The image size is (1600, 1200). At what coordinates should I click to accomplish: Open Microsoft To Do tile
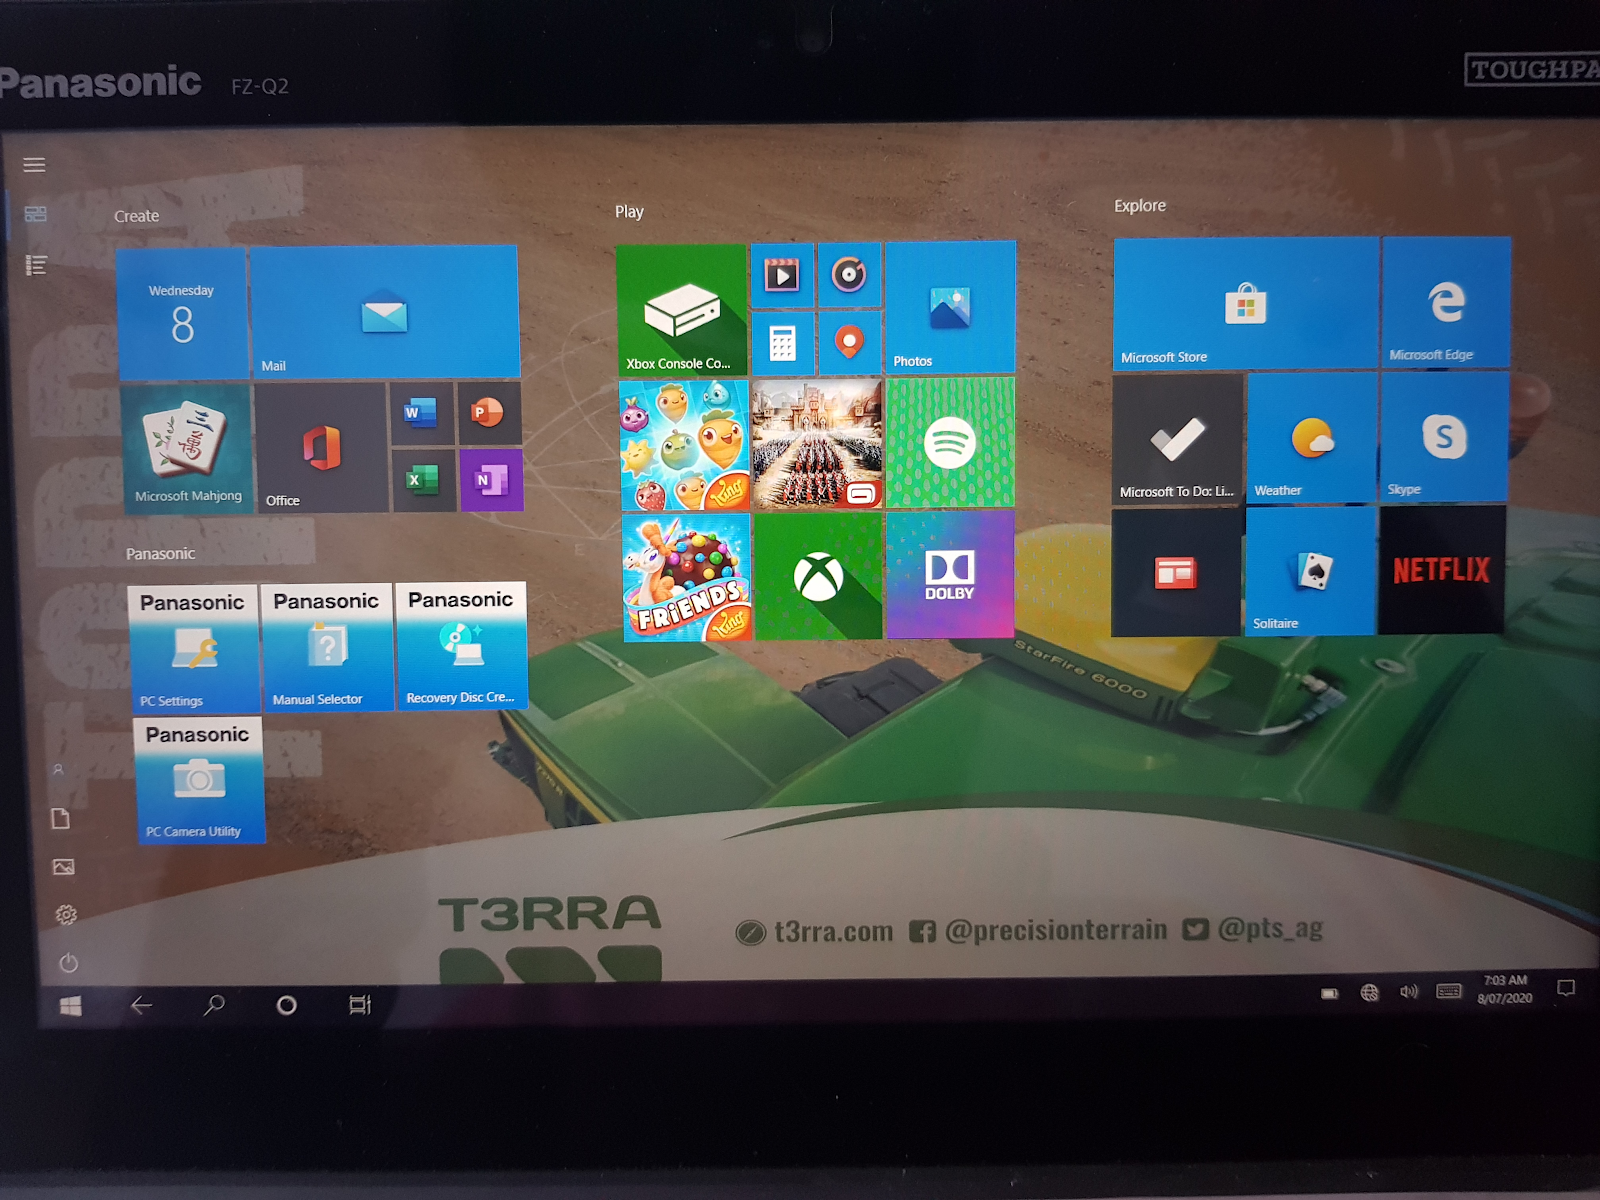click(1178, 439)
